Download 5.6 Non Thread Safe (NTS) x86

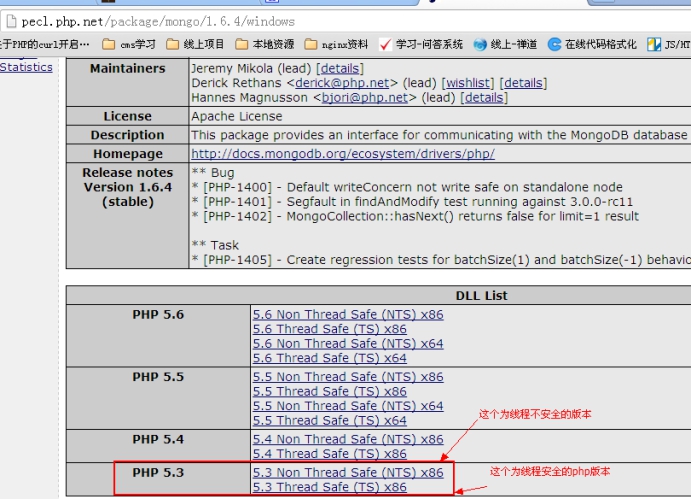click(348, 315)
